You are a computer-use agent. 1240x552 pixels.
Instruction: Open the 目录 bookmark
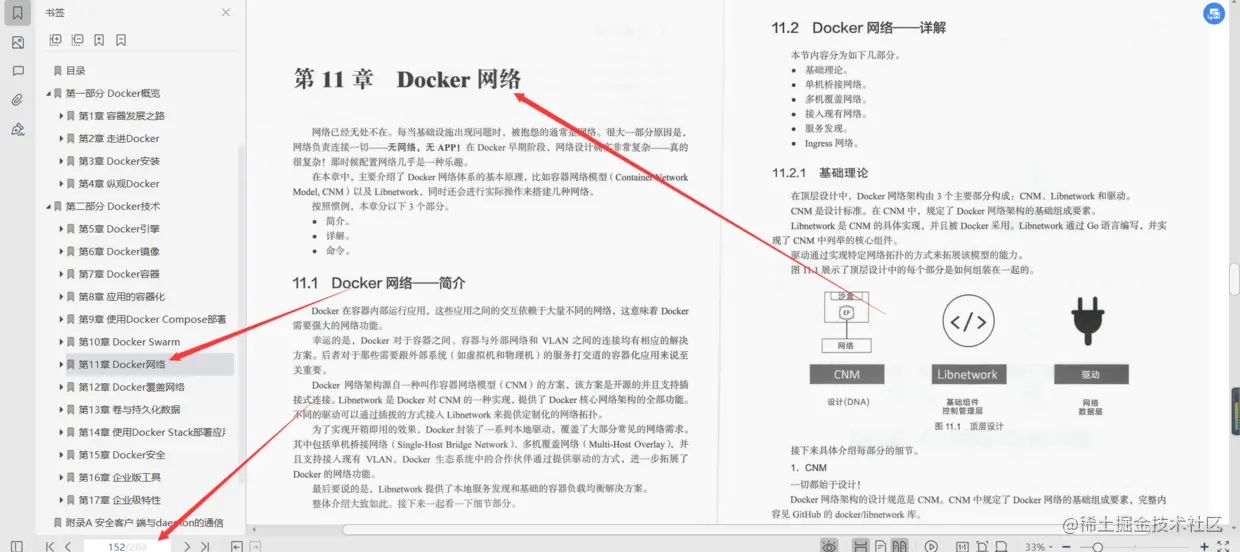[x=76, y=71]
